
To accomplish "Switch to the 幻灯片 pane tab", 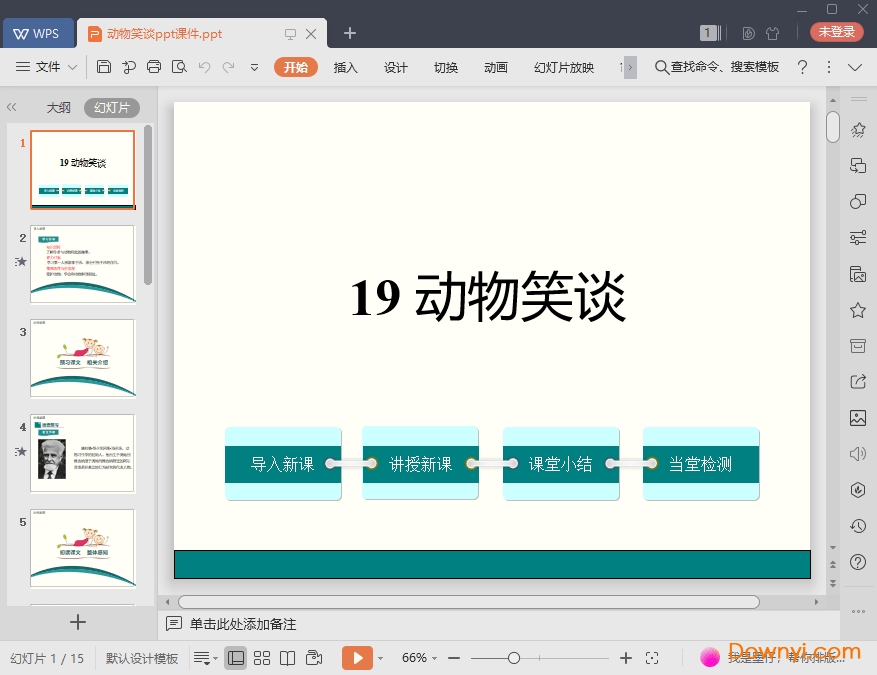I will 110,107.
